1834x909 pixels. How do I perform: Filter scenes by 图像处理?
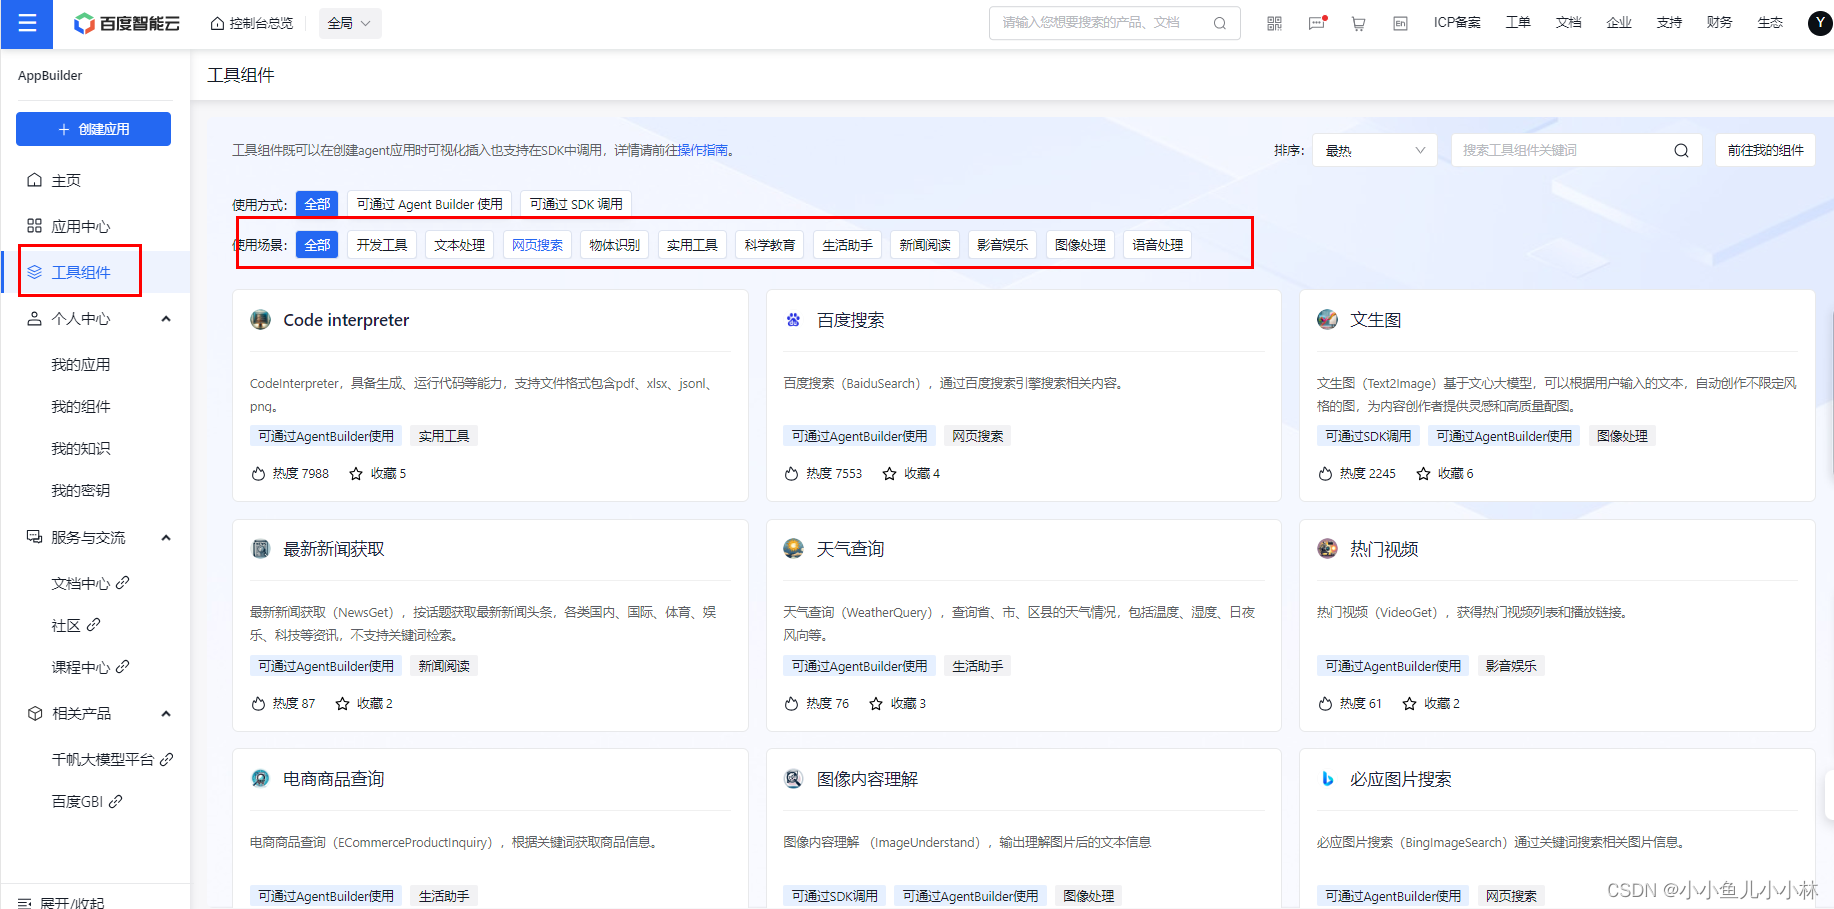coord(1080,245)
